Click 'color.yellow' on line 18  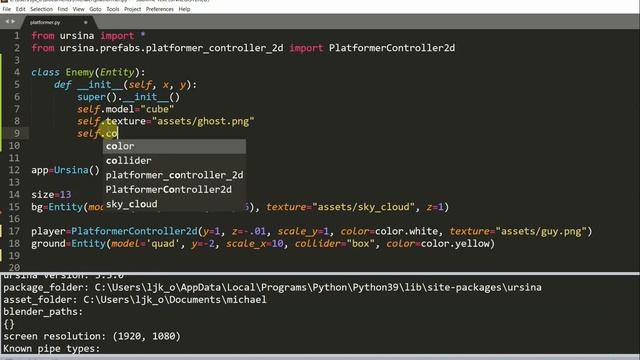tap(455, 244)
